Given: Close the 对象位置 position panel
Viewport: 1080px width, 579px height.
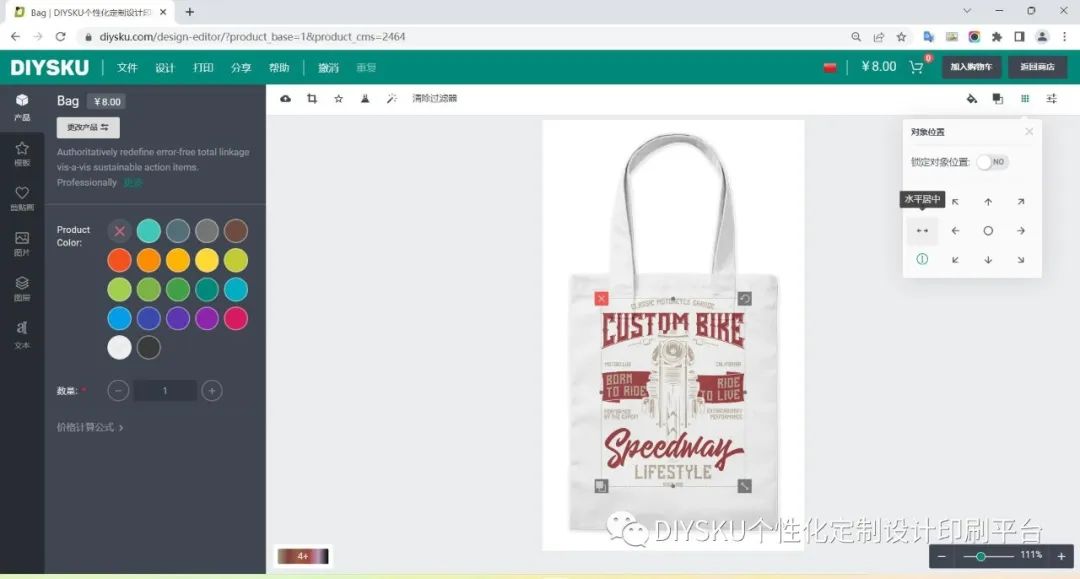Looking at the screenshot, I should point(1029,131).
